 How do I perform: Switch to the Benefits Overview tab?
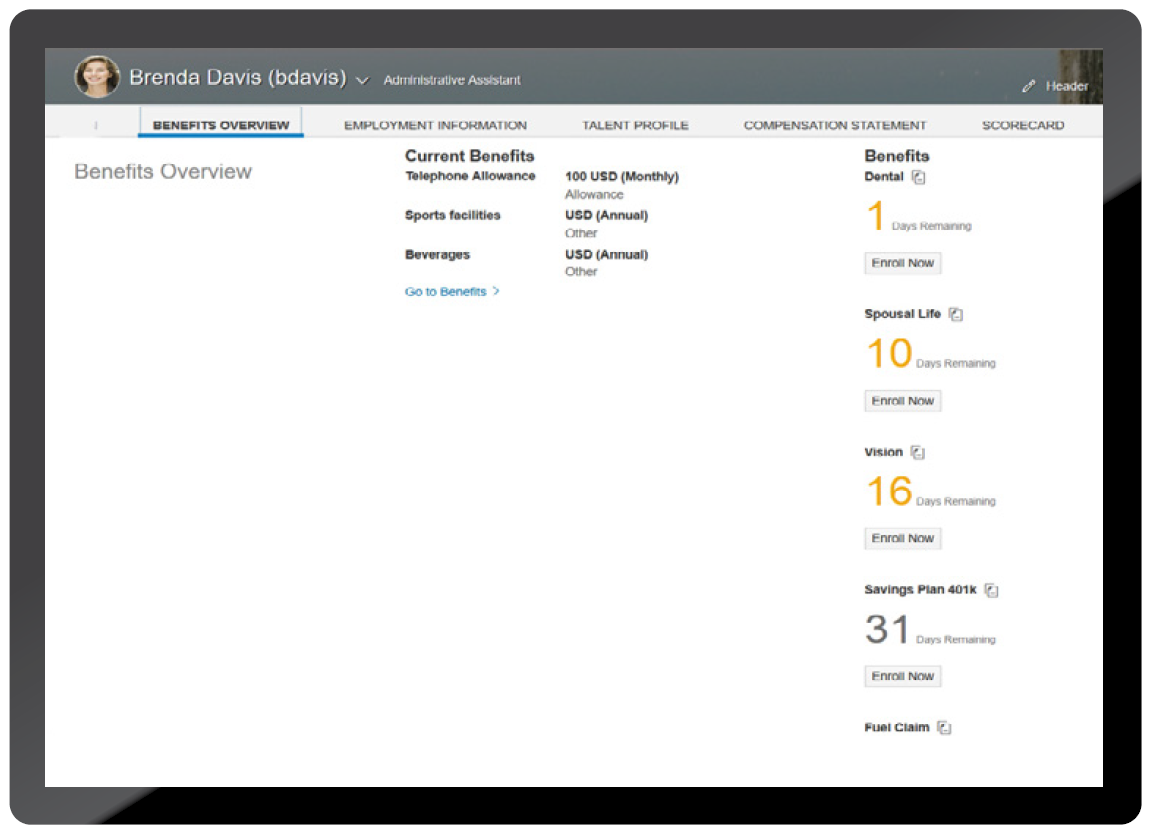pyautogui.click(x=220, y=126)
